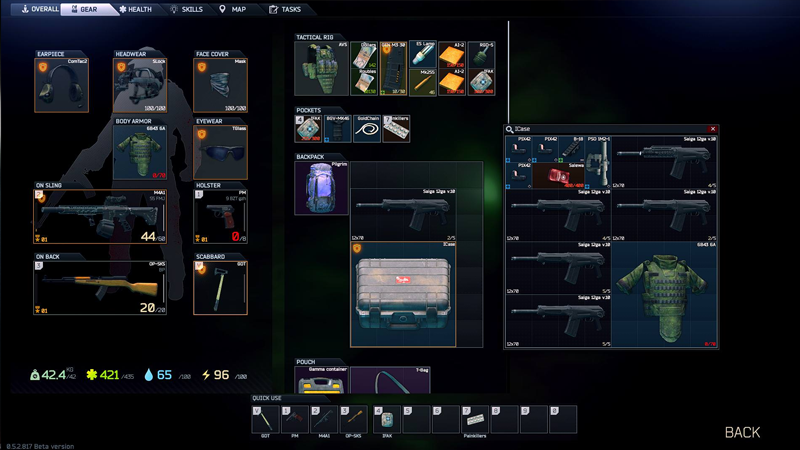Open the SKILLS tab
The image size is (800, 450).
tap(187, 9)
